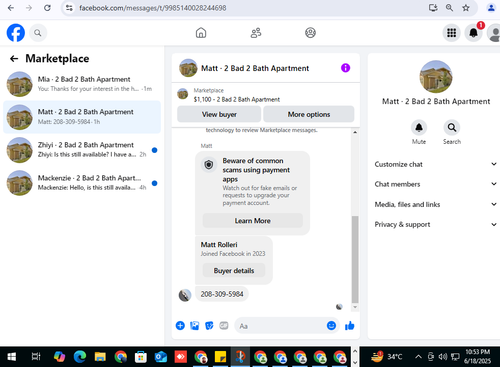Click the browser back arrow
Viewport: 500px width, 367px height.
(11, 8)
